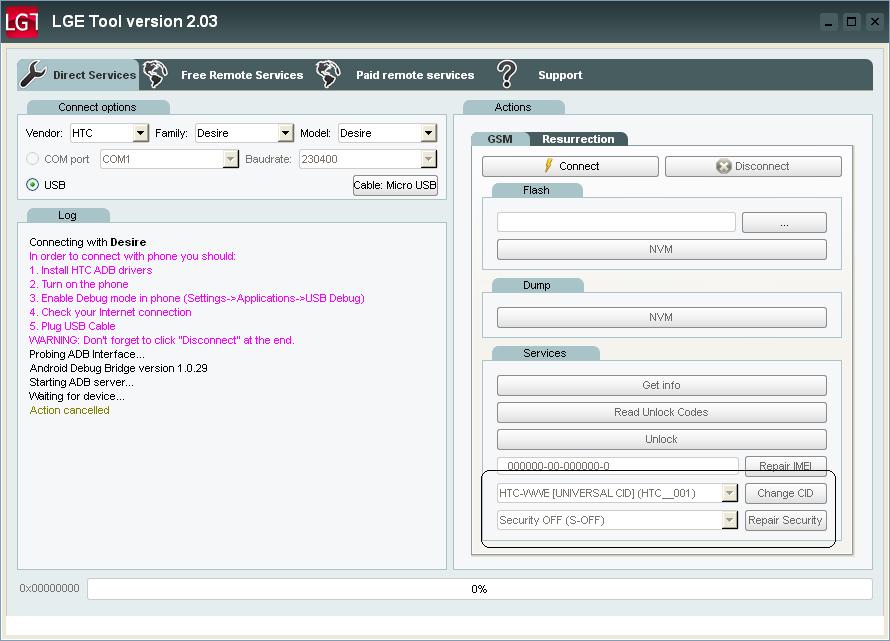
Task: Switch to the GSM tab
Action: pyautogui.click(x=500, y=139)
